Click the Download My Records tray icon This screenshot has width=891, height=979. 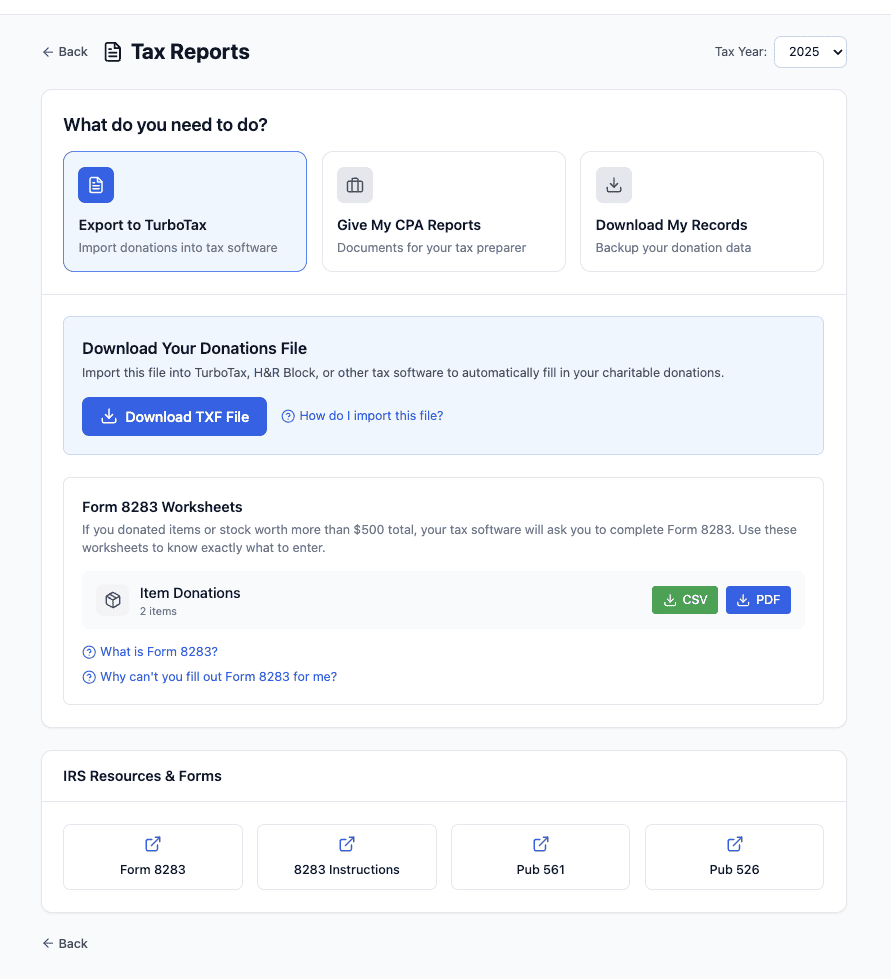(x=614, y=185)
